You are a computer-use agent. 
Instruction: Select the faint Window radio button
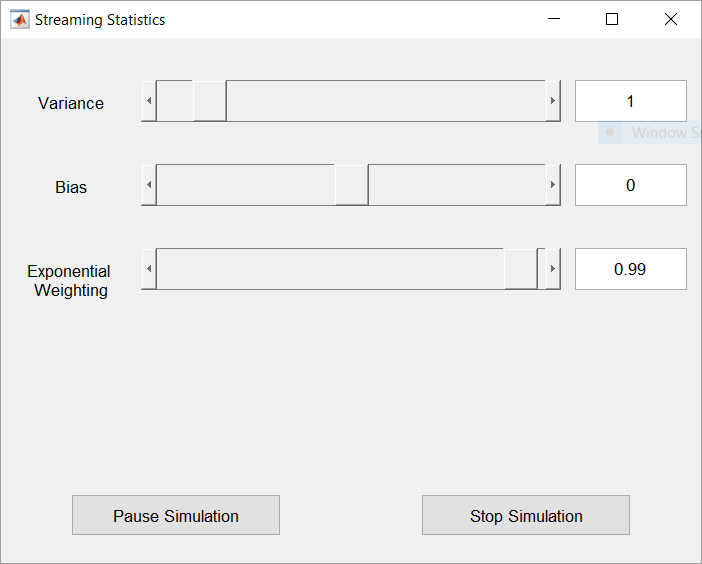[610, 133]
